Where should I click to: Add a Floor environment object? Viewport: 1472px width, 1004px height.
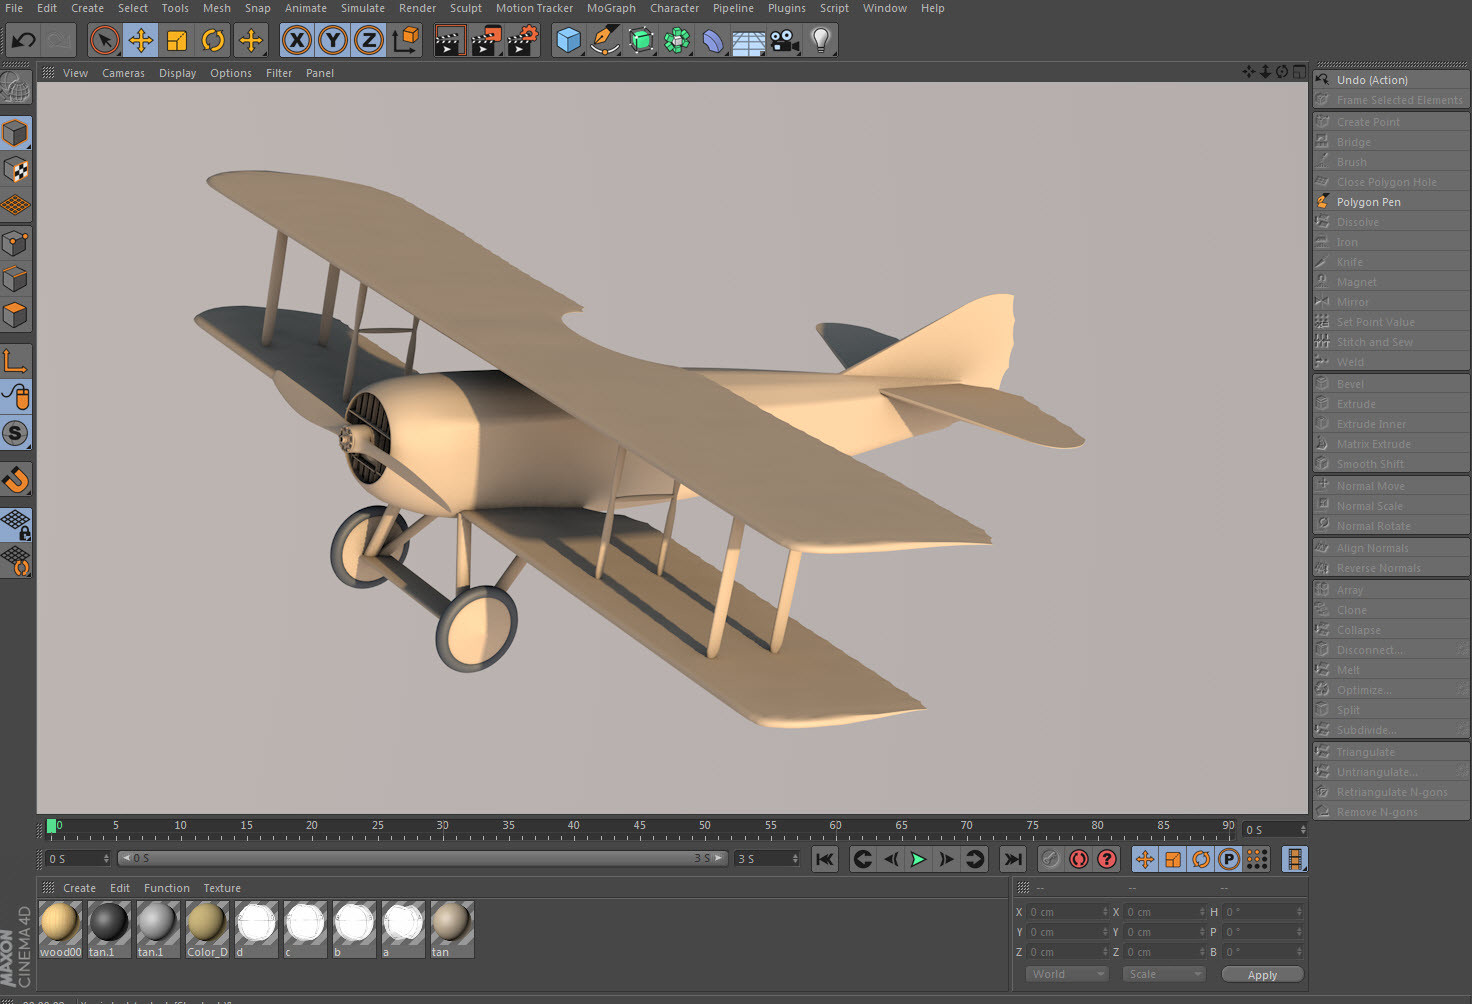tap(748, 40)
